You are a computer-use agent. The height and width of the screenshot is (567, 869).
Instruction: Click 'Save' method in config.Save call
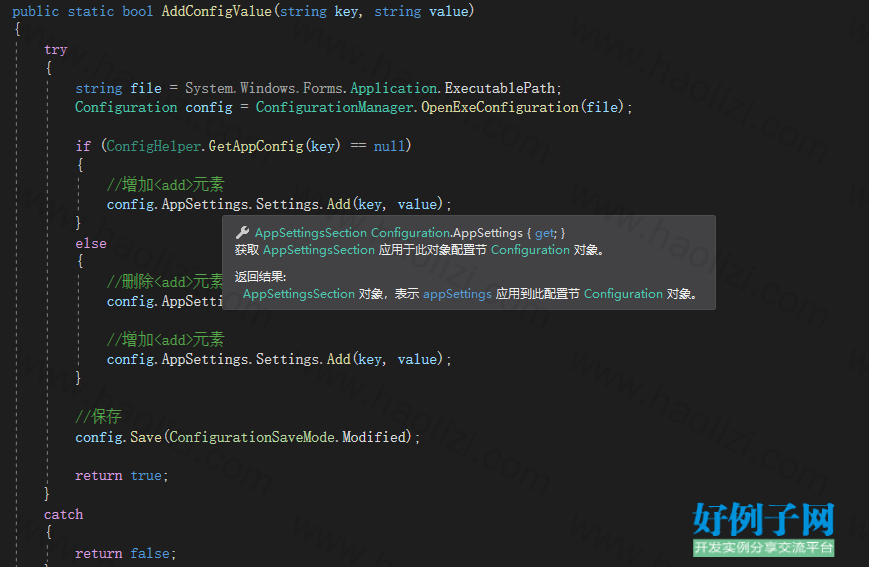point(146,437)
